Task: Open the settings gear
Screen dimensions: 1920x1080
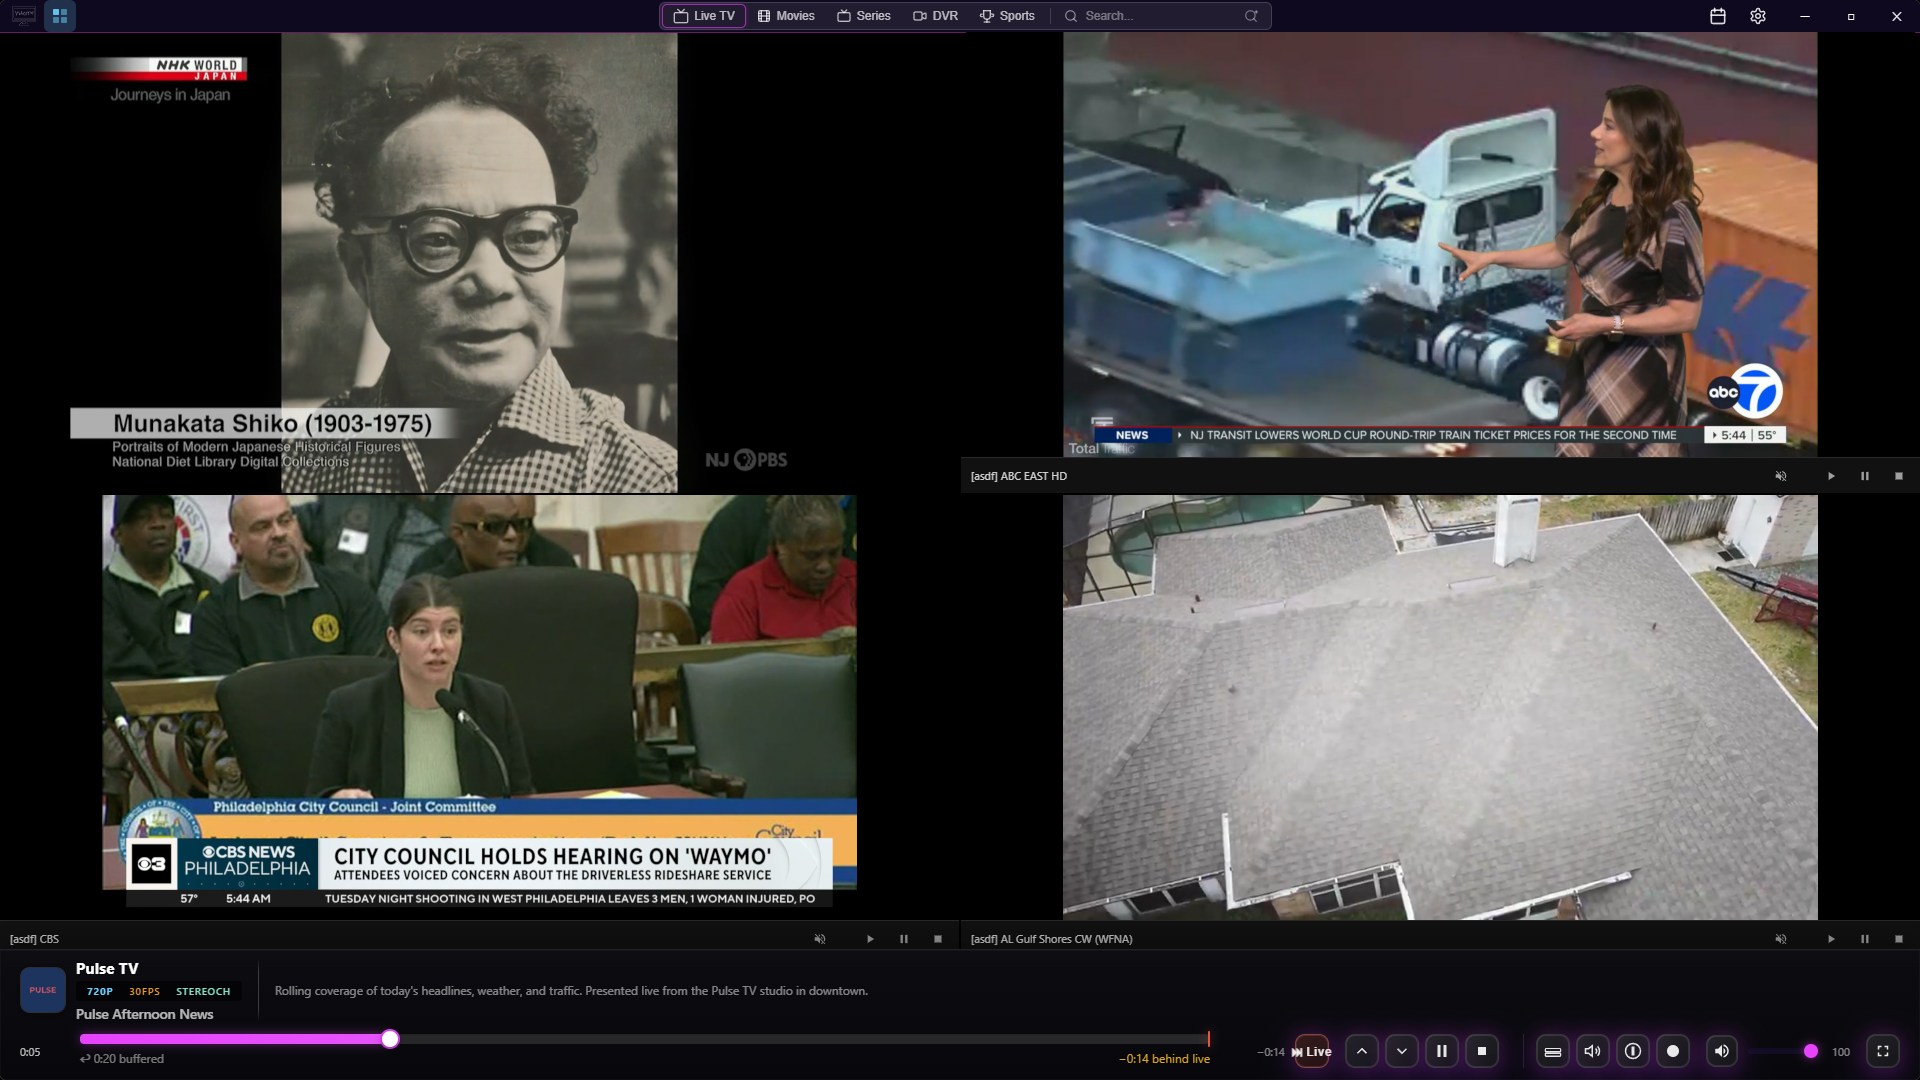Action: coord(1758,16)
